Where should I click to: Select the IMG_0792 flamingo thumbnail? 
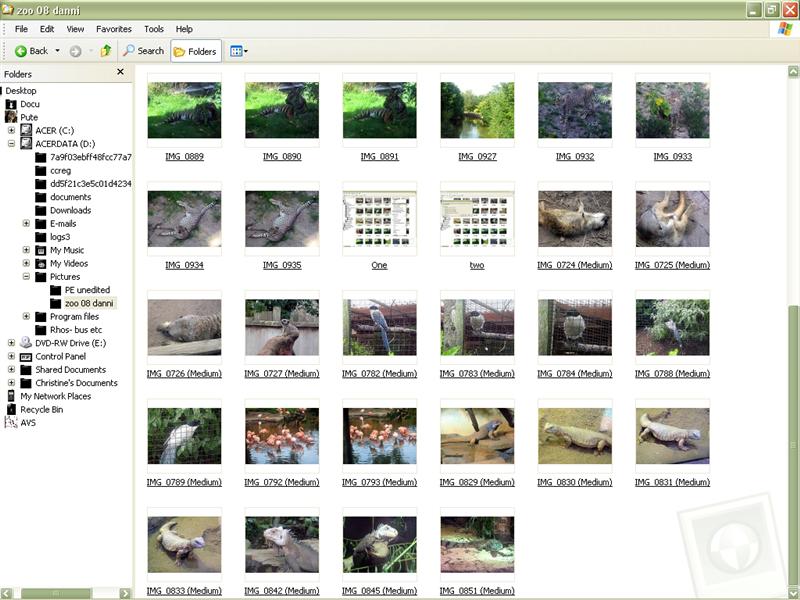[x=282, y=436]
